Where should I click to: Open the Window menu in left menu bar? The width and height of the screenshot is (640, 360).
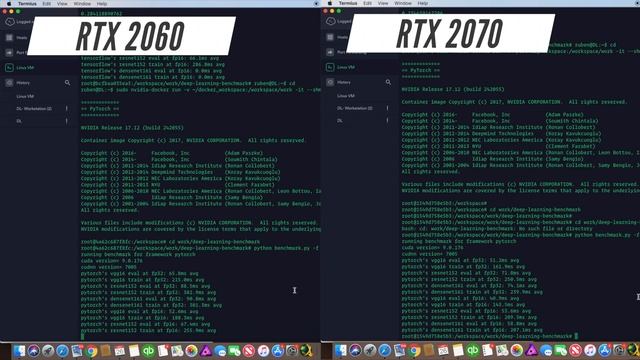(x=82, y=4)
